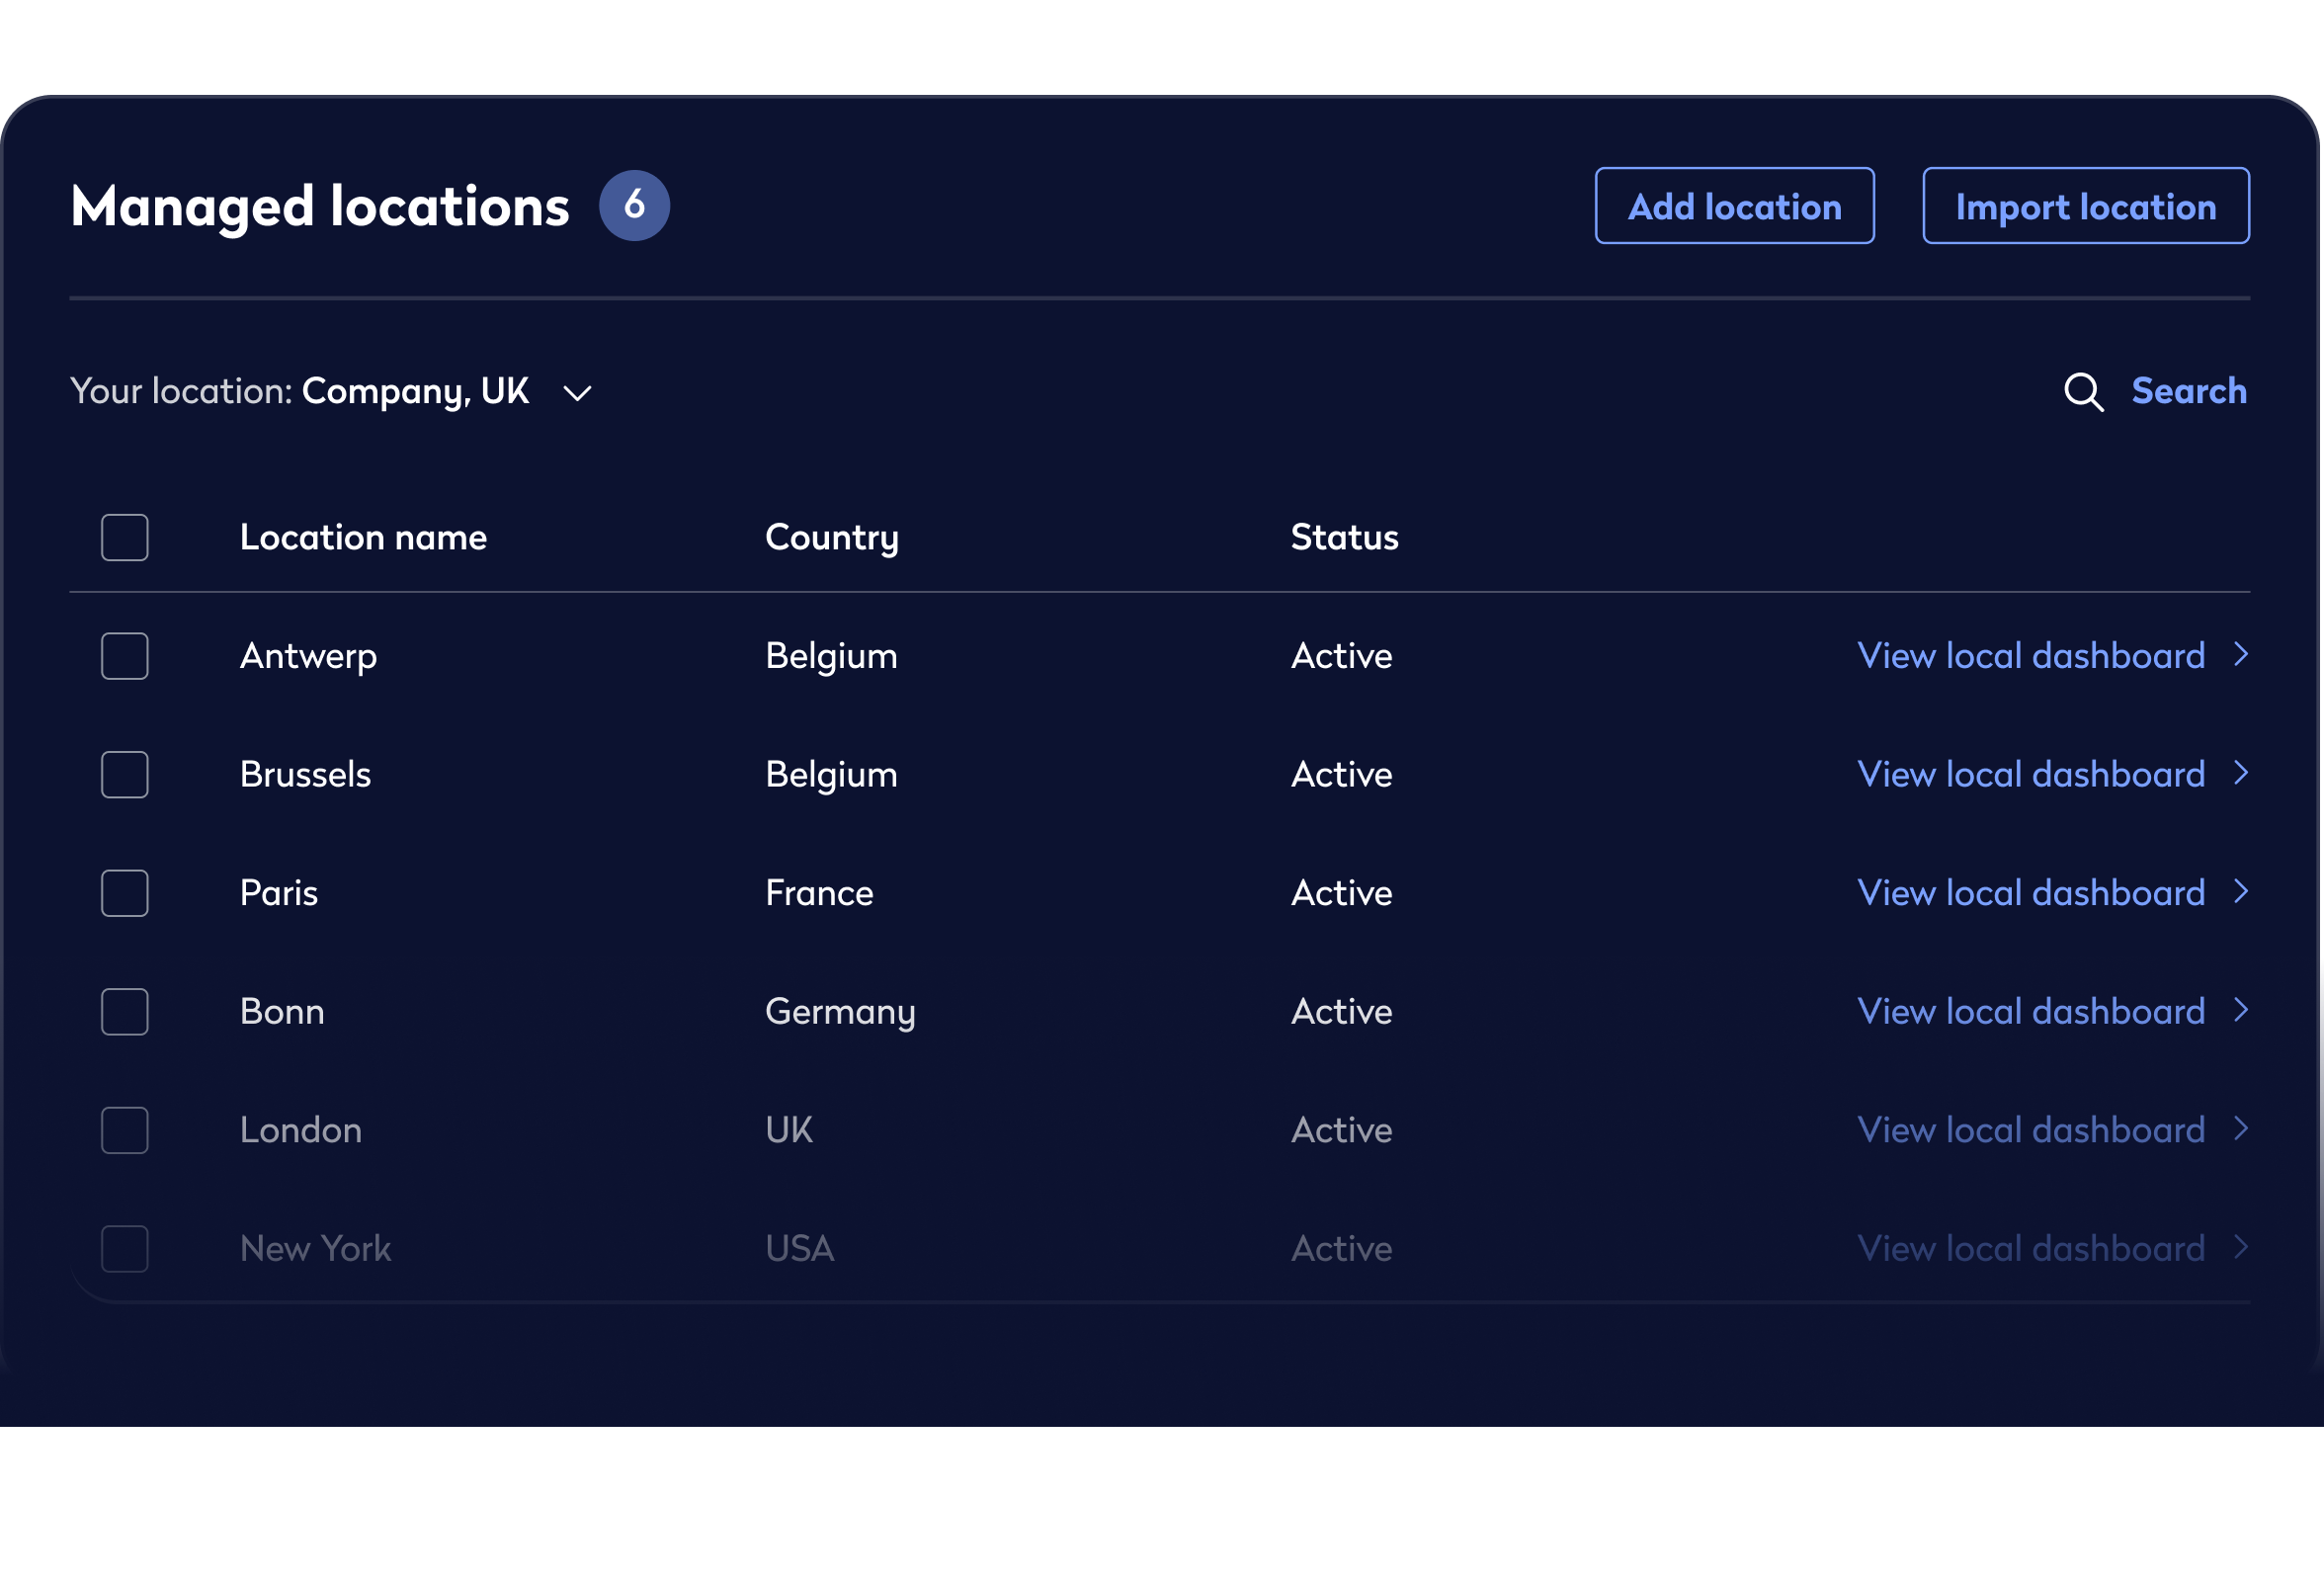The image size is (2324, 1581).
Task: Click the USA country cell
Action: pos(800,1249)
